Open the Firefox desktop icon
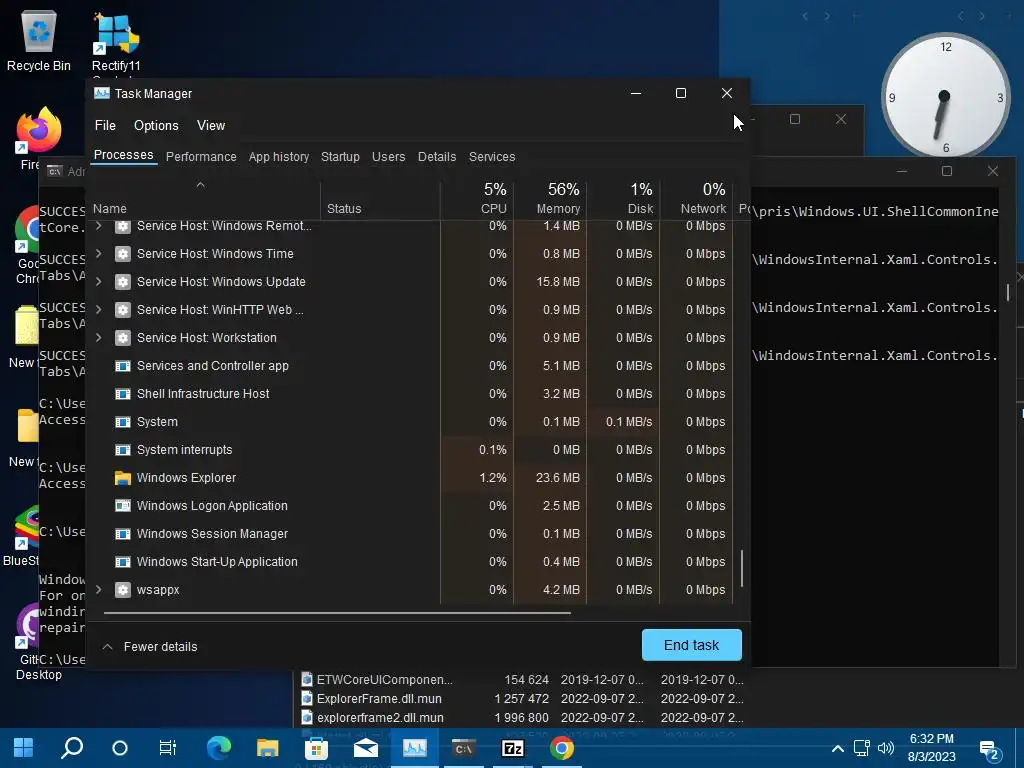1024x768 pixels. 39,138
